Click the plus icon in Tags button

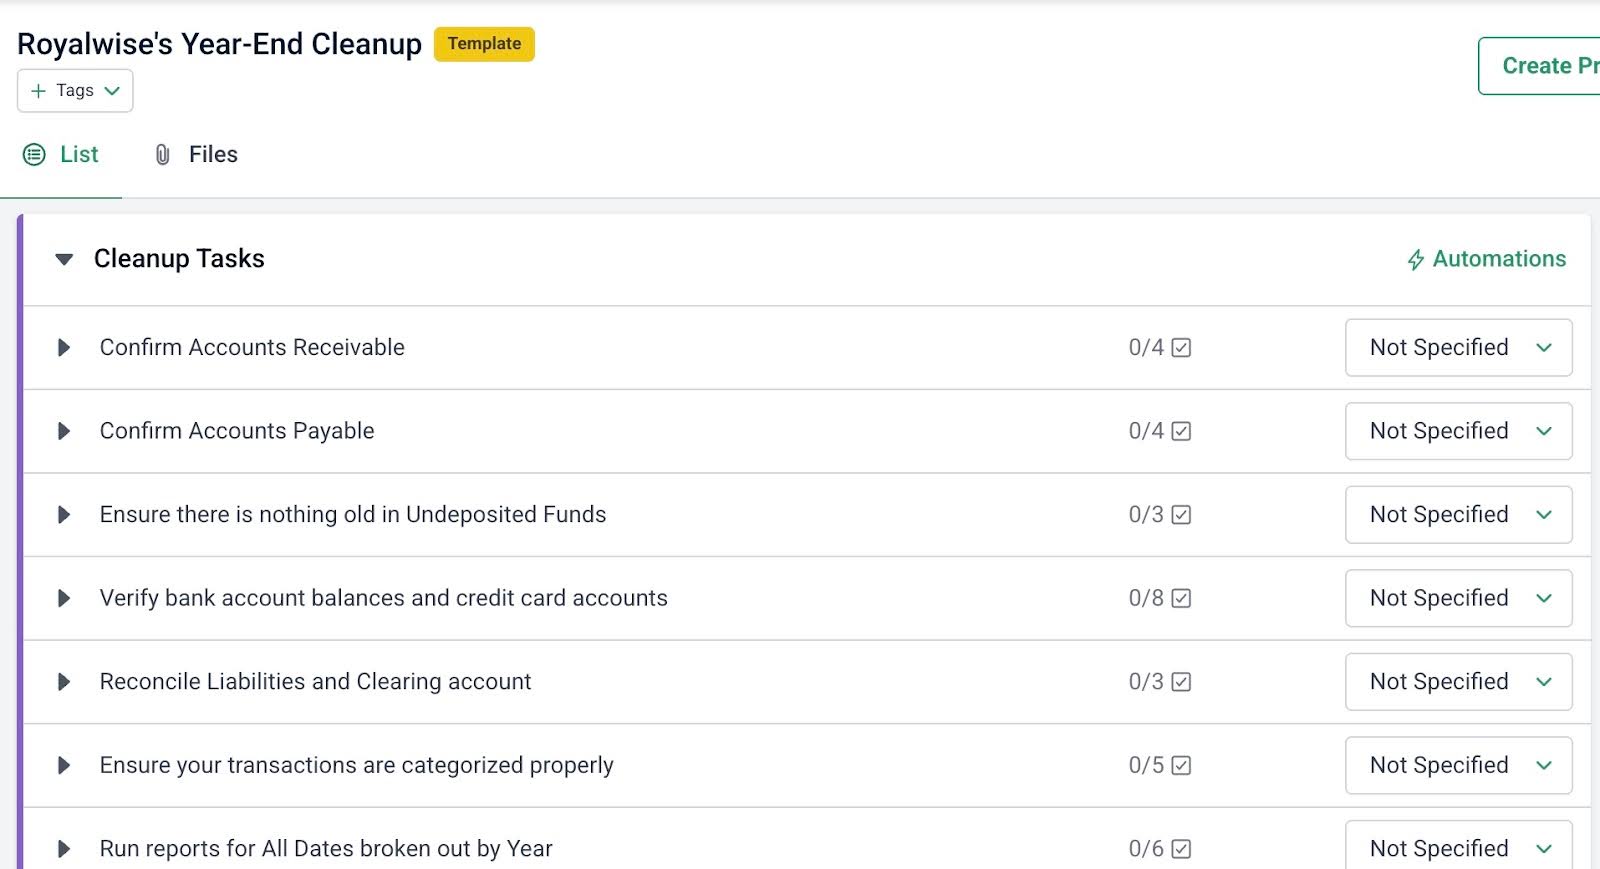click(x=39, y=91)
